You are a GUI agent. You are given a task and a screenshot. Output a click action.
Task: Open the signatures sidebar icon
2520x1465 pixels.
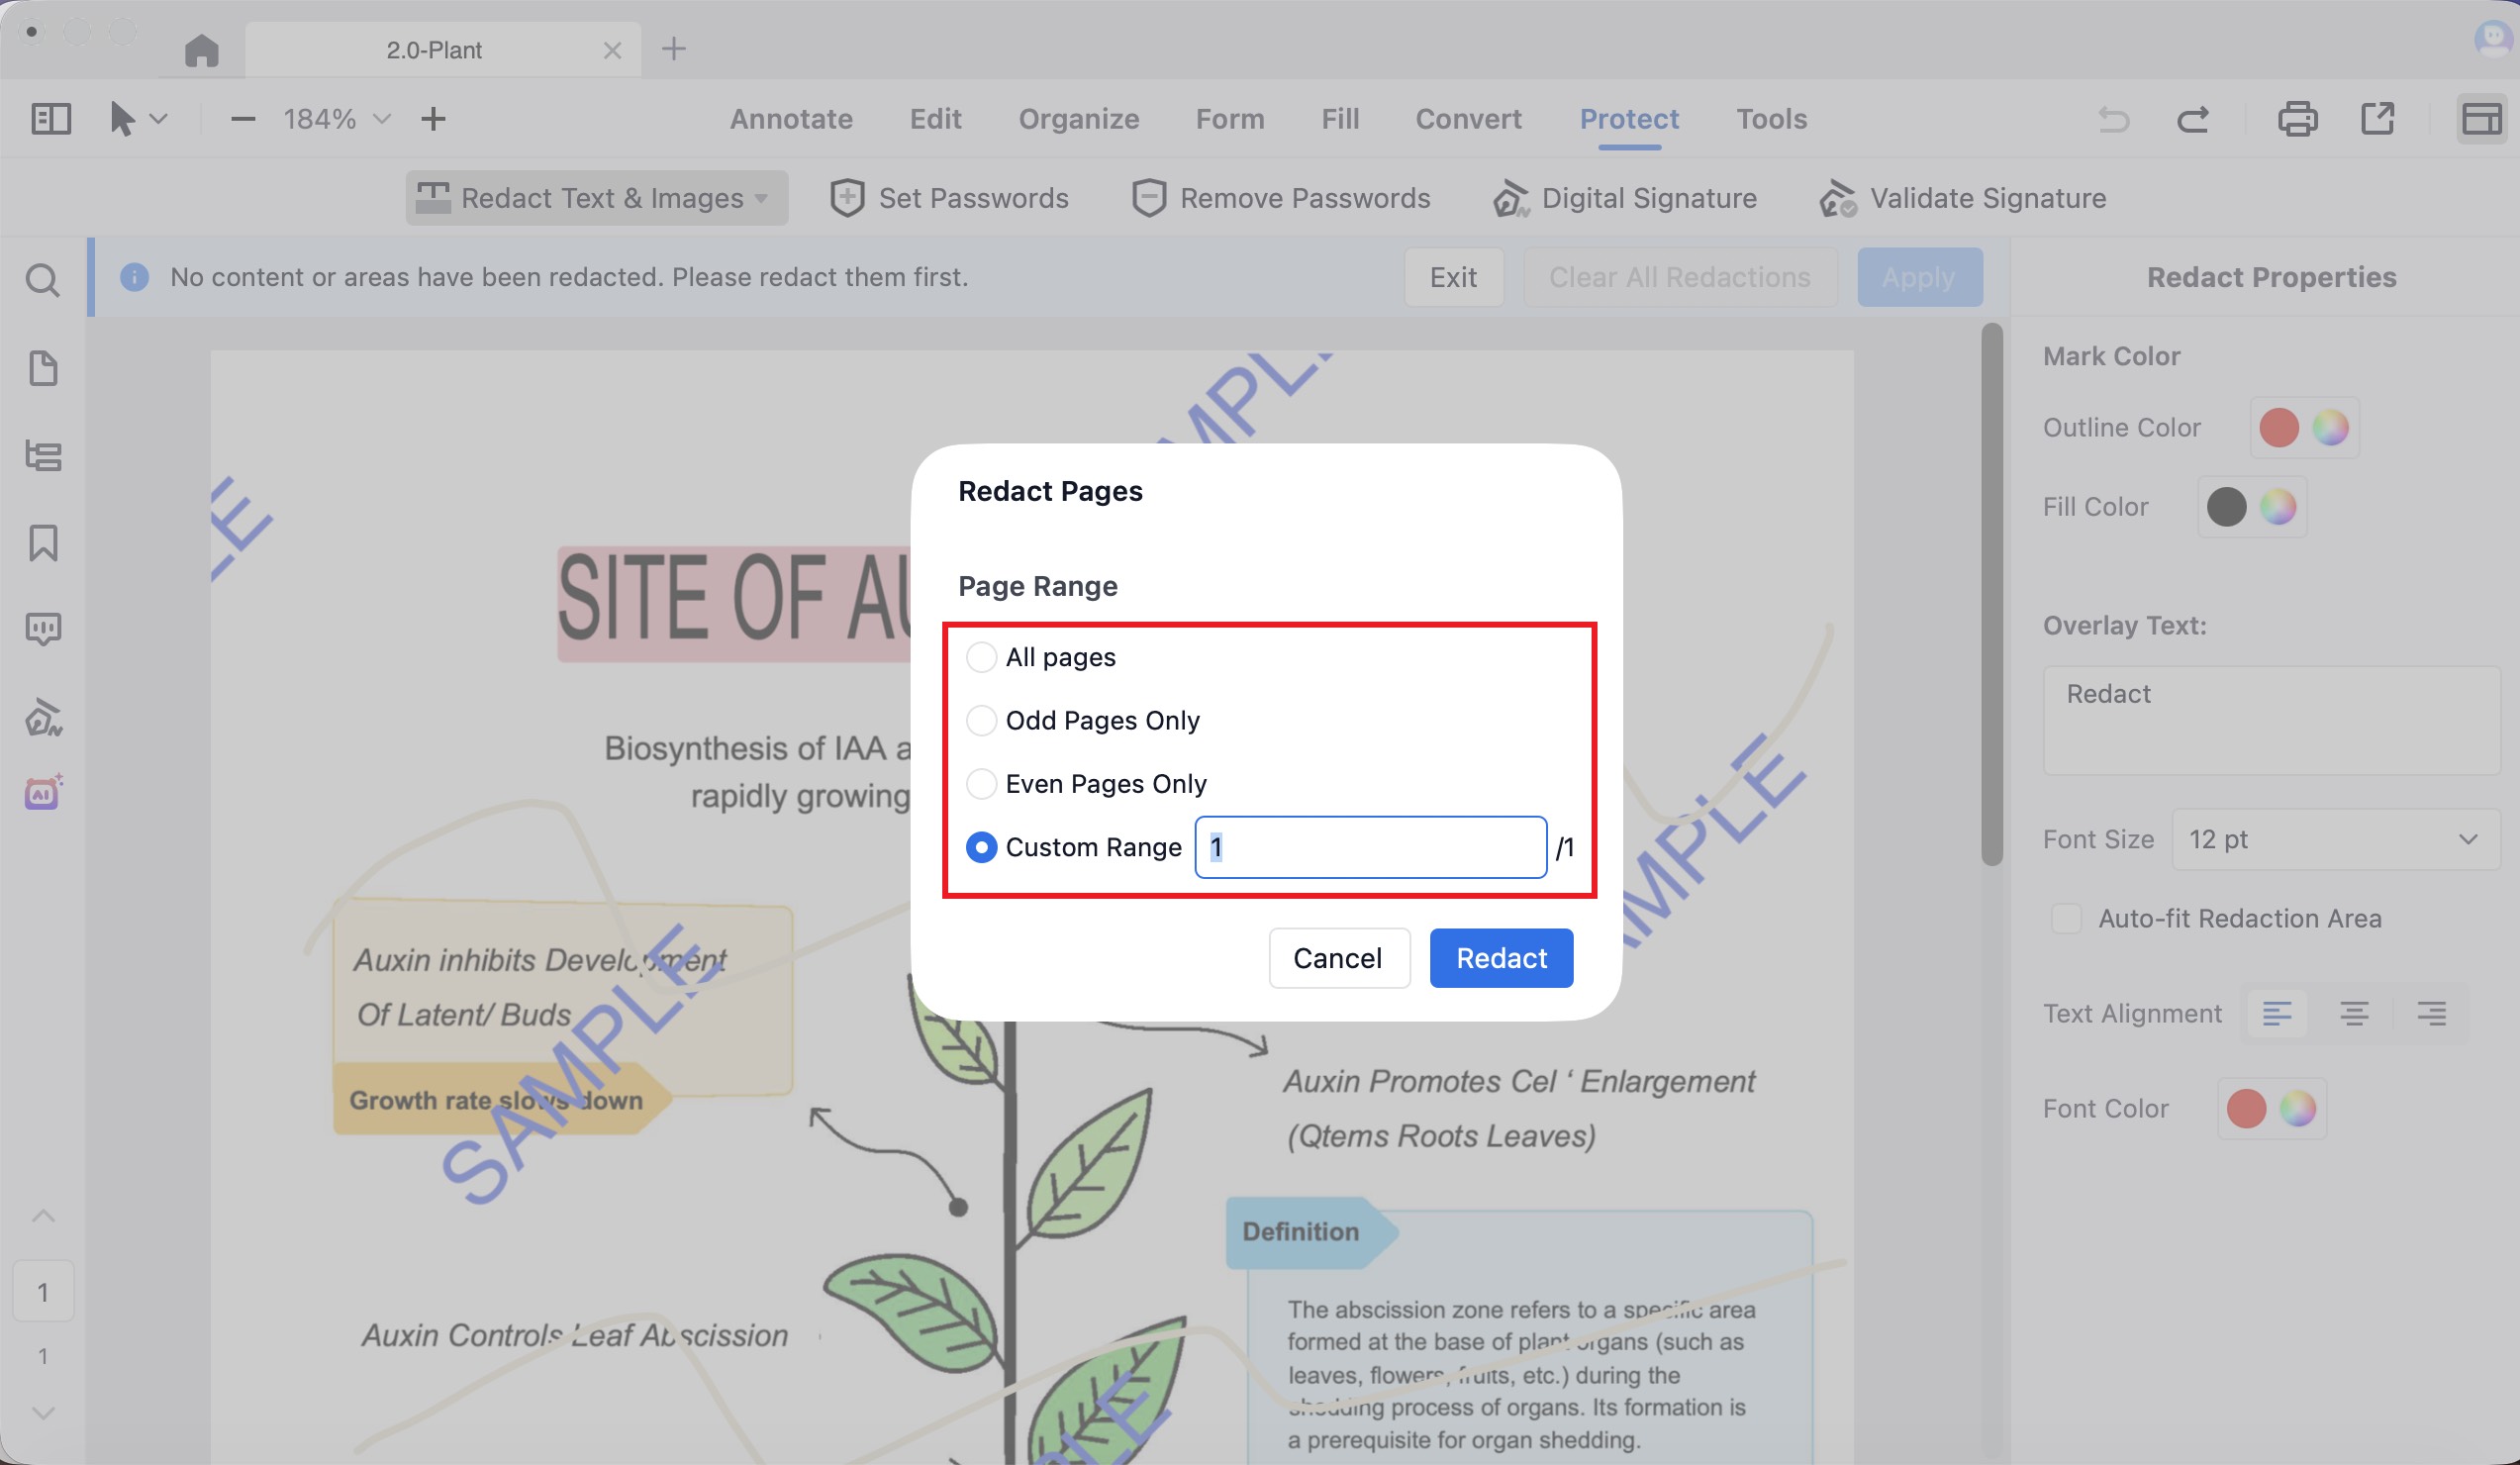(x=43, y=717)
